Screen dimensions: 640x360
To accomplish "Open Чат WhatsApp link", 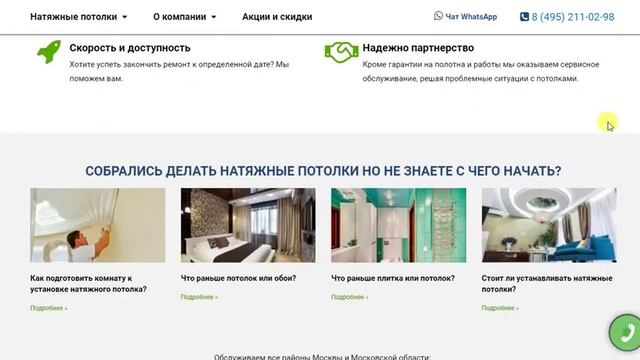I will [465, 16].
